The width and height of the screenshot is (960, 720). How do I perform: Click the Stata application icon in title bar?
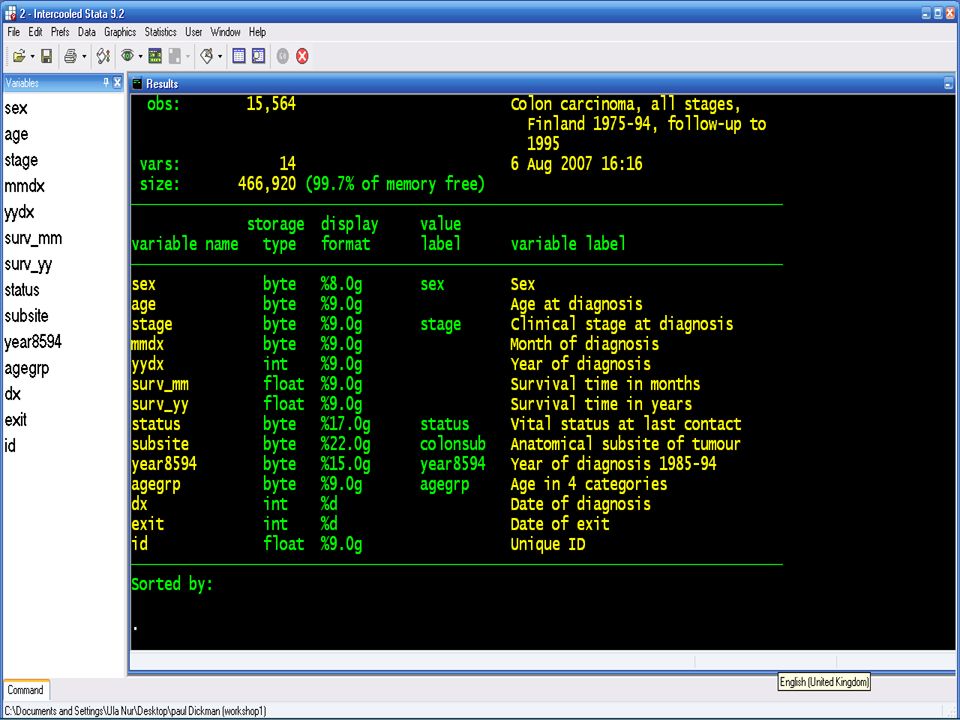tap(10, 13)
